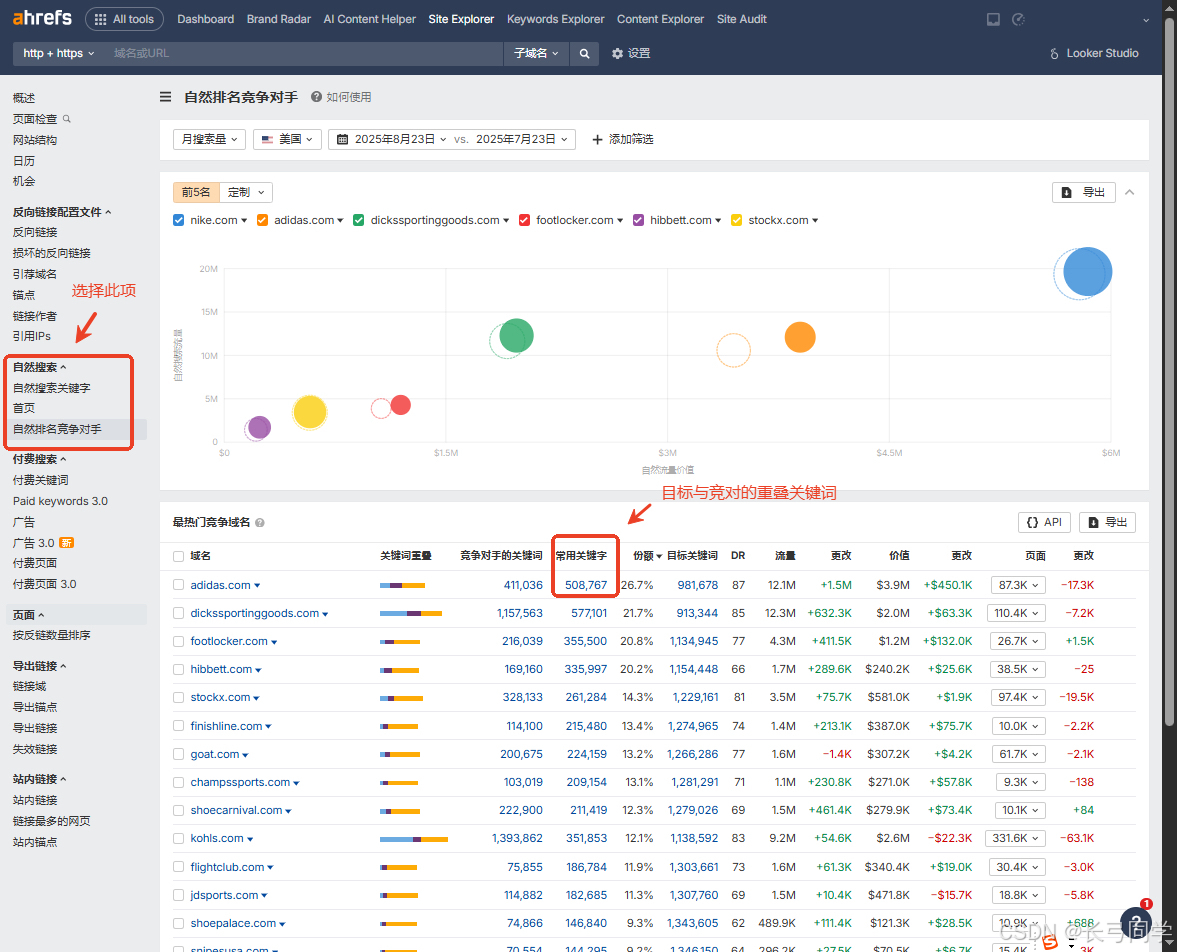Click the chart 导出 export button
The width and height of the screenshot is (1177, 952).
pyautogui.click(x=1083, y=192)
